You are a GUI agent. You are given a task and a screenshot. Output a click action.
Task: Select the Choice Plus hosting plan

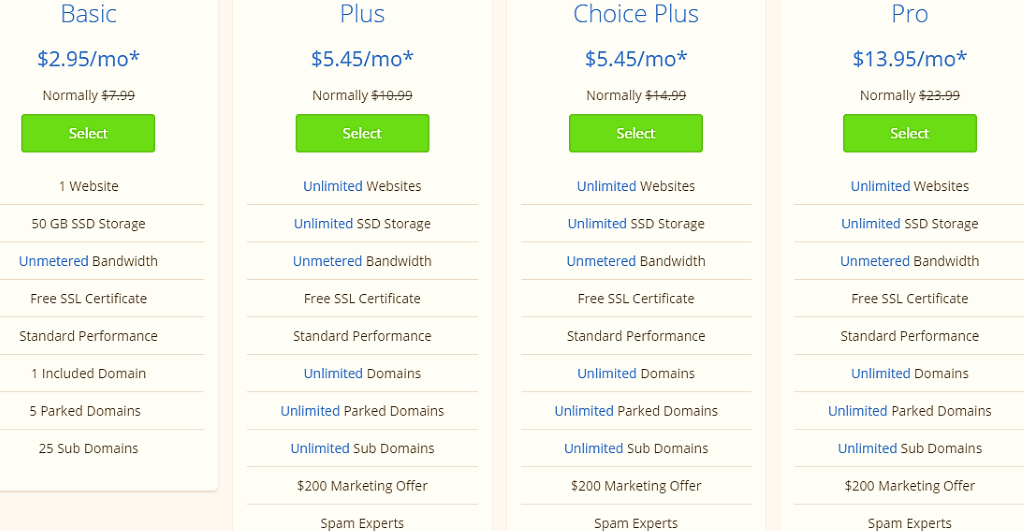(x=636, y=133)
